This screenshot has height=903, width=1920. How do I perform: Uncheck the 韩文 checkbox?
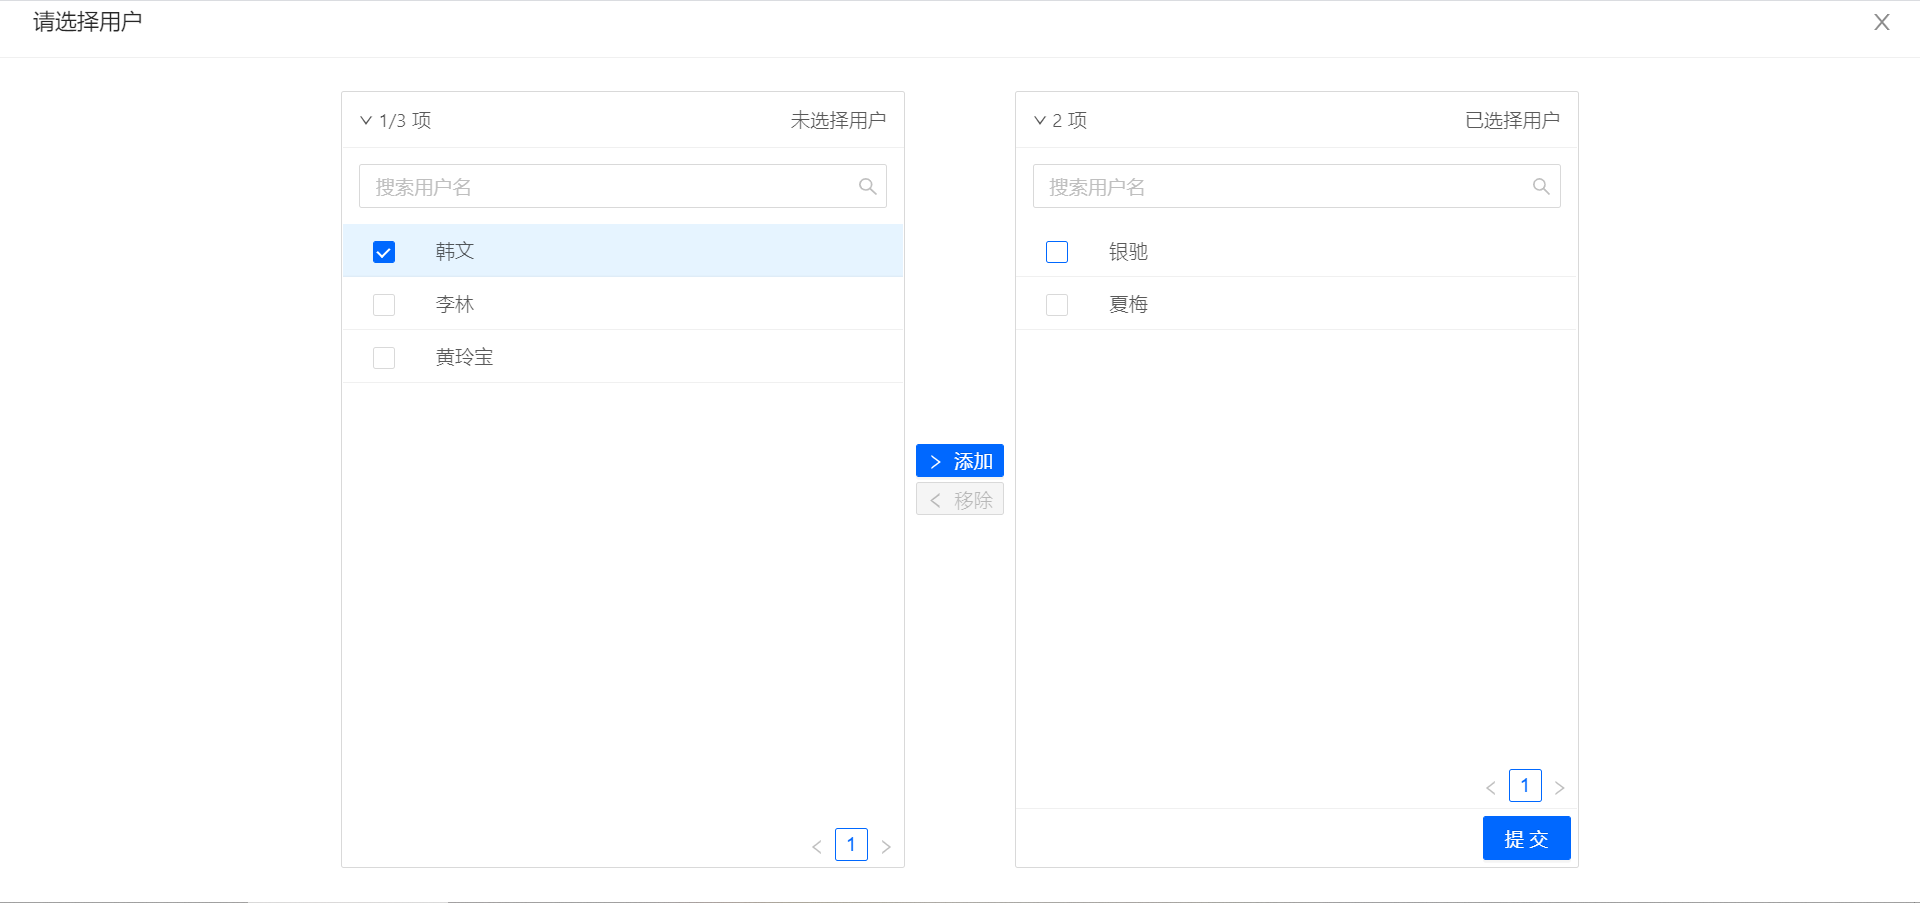[384, 252]
